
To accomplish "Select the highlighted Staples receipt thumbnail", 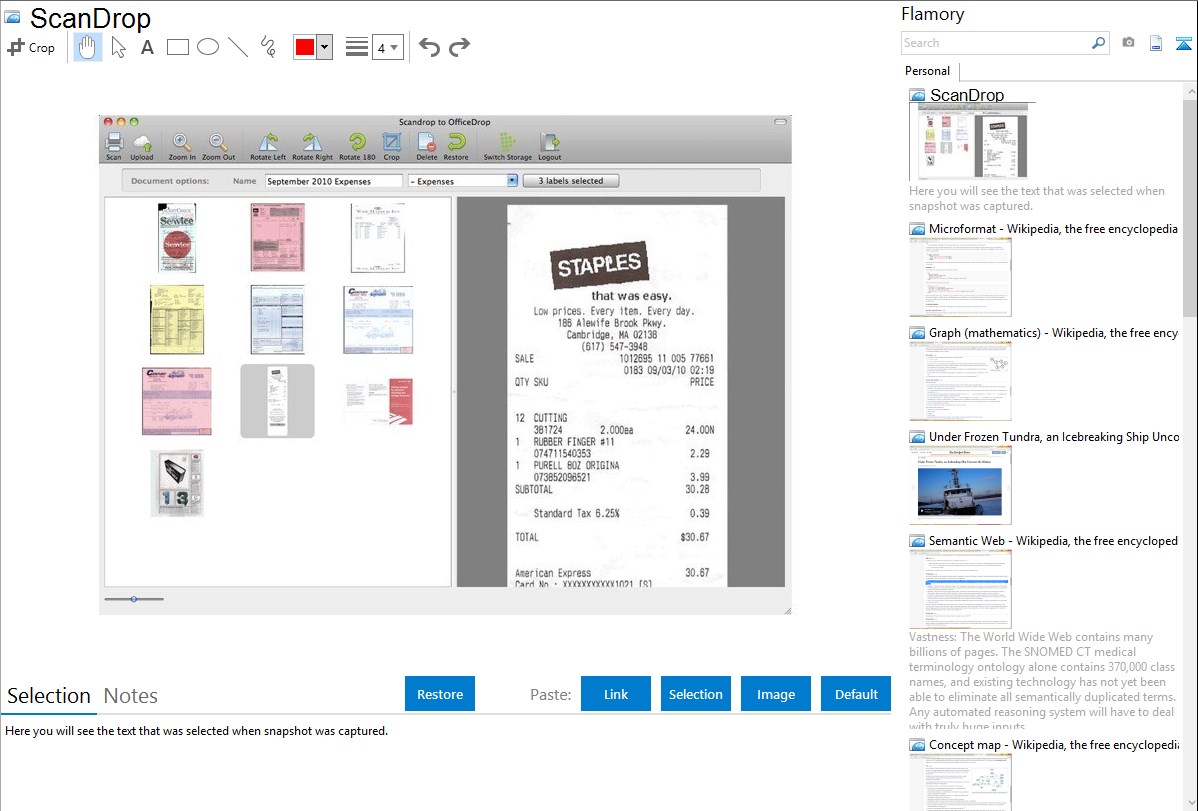I will [x=277, y=401].
